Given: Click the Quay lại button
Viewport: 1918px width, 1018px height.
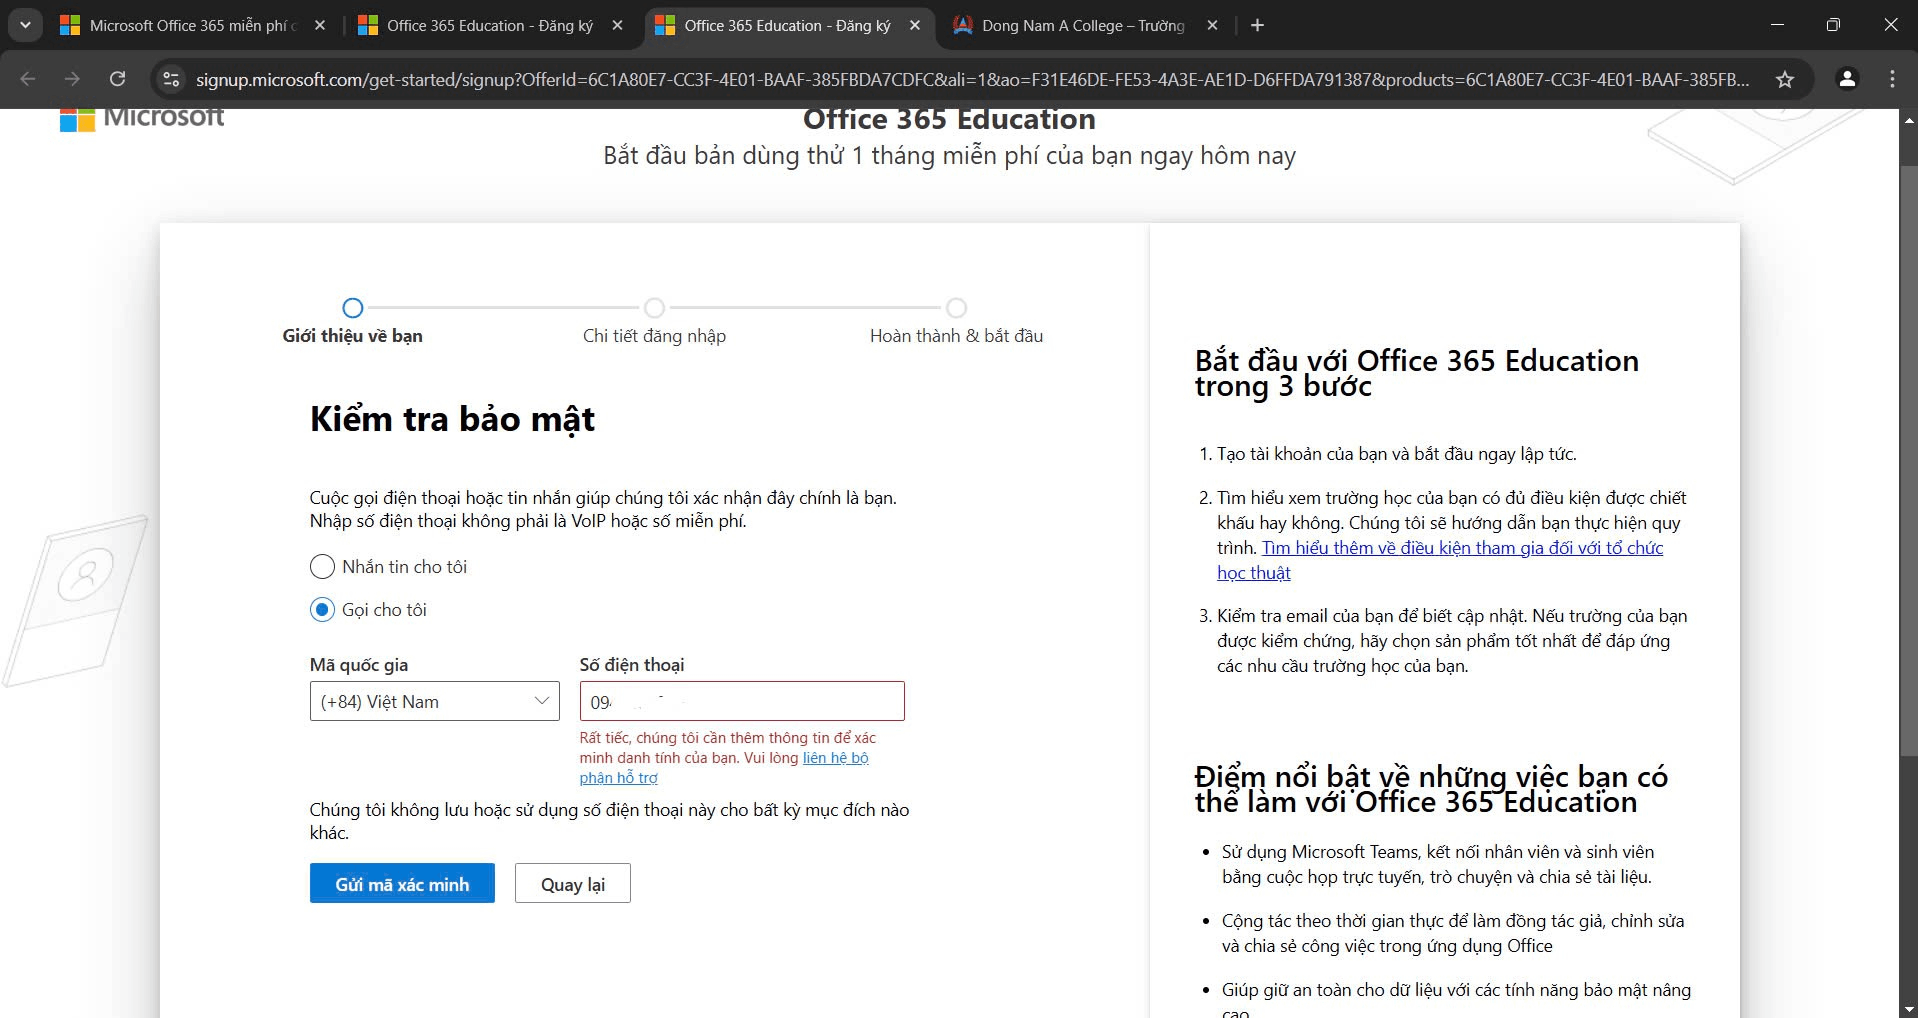Looking at the screenshot, I should point(573,883).
